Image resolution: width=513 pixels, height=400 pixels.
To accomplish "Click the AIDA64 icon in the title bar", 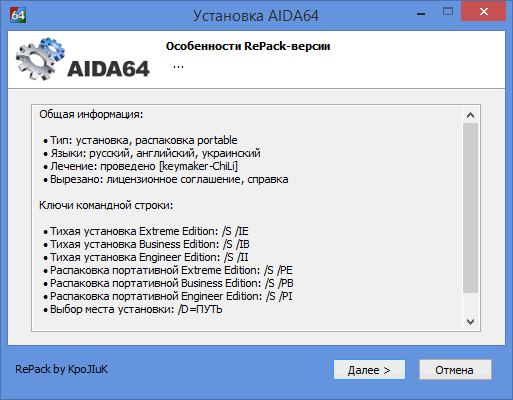I will pos(18,15).
